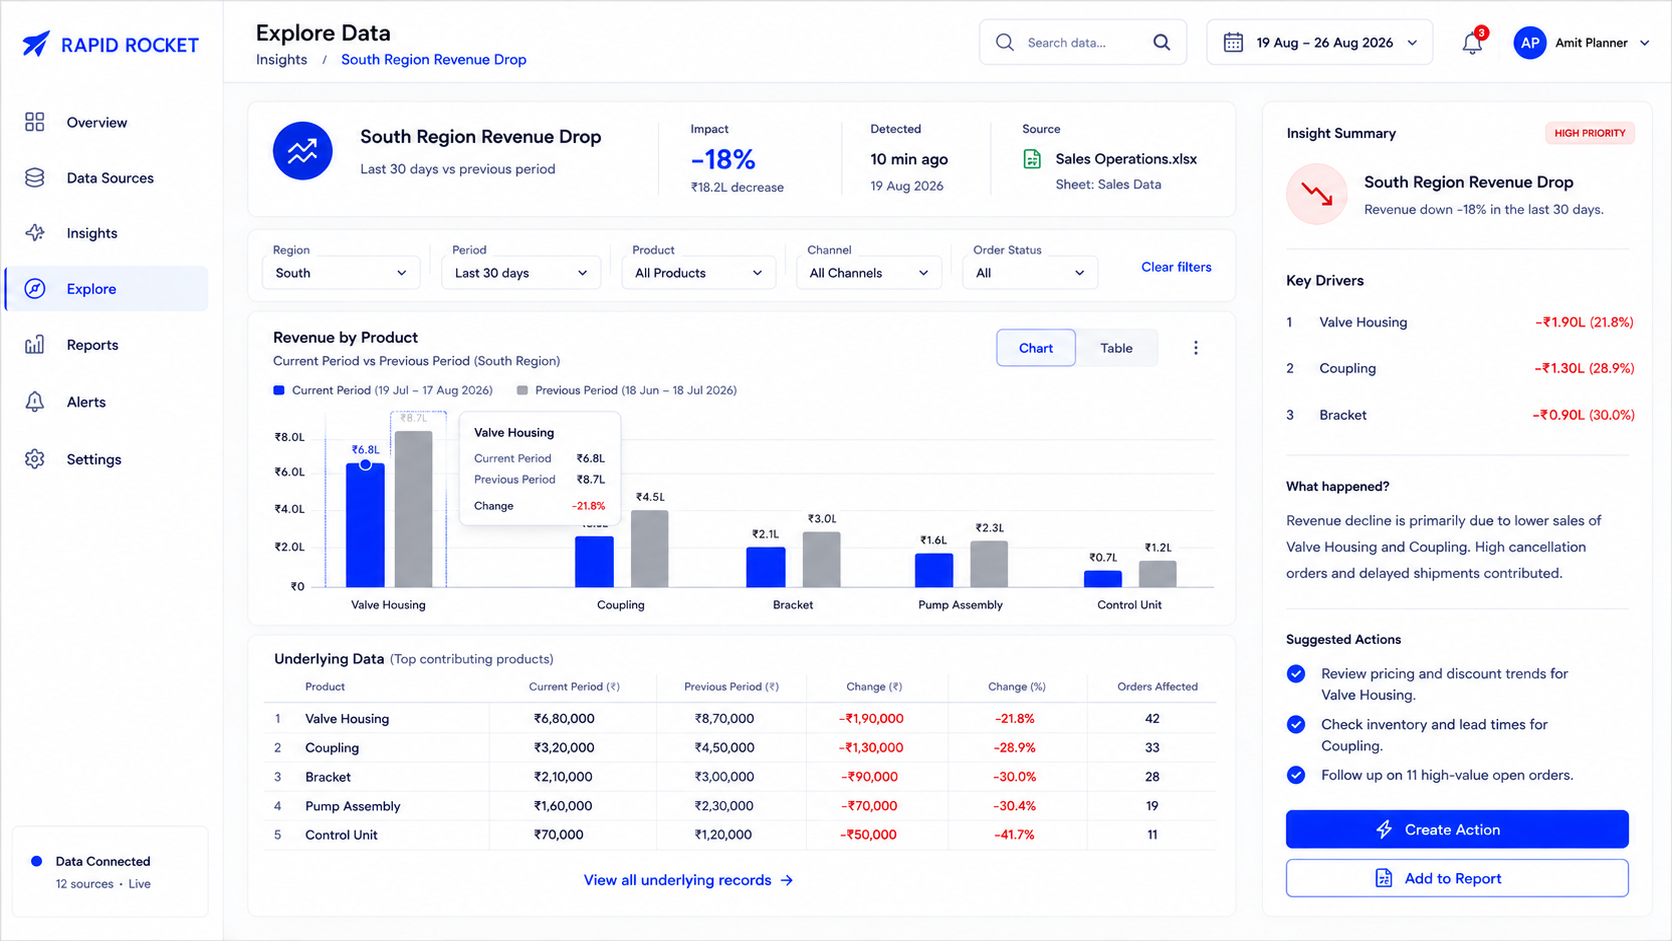Go to Data Sources in sidebar
1672x941 pixels.
click(x=107, y=178)
